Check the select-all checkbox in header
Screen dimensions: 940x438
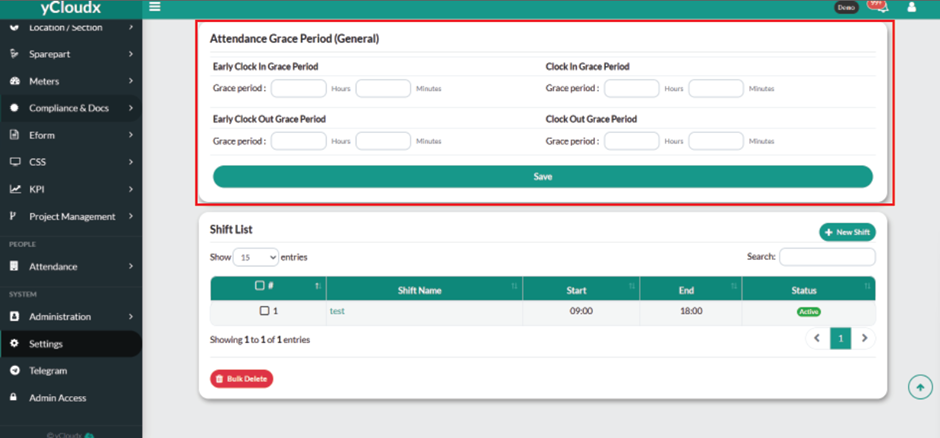point(260,286)
